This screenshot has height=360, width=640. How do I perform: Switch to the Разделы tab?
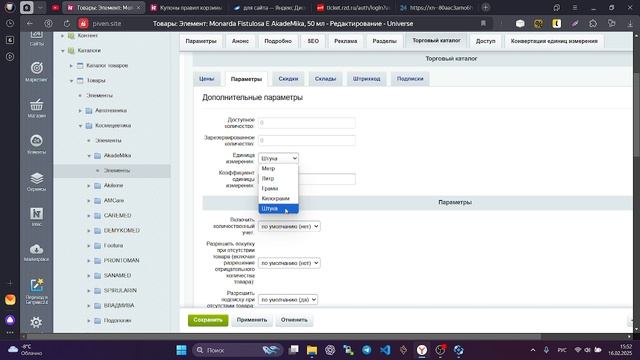(x=384, y=41)
